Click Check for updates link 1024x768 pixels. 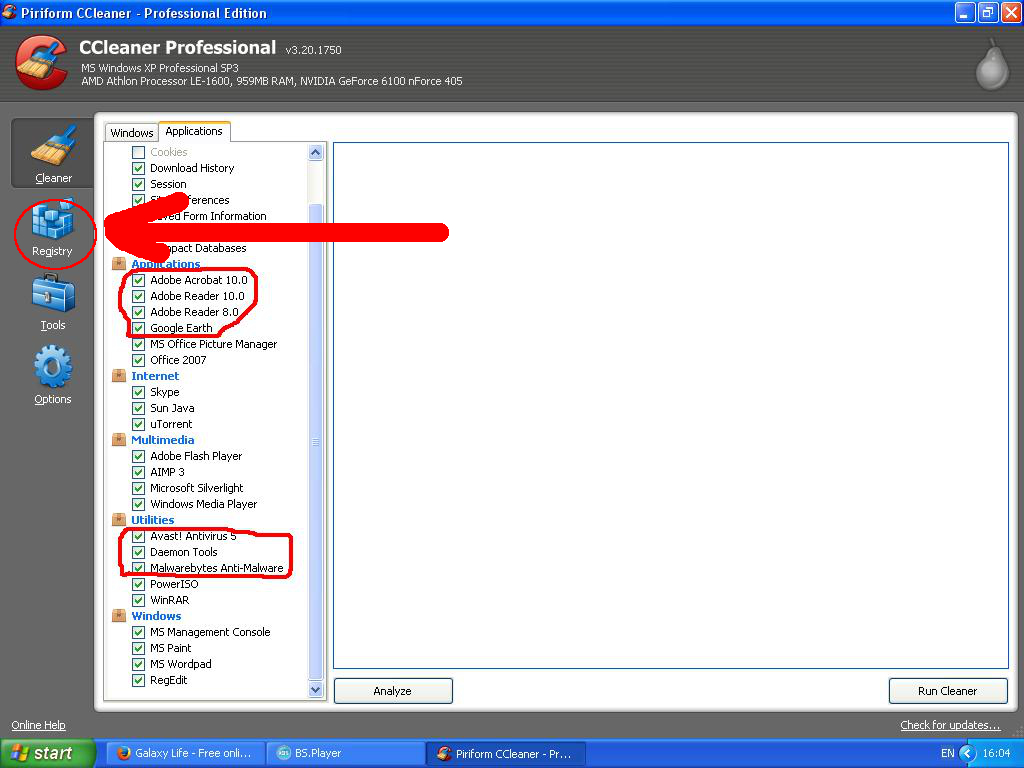pyautogui.click(x=950, y=725)
